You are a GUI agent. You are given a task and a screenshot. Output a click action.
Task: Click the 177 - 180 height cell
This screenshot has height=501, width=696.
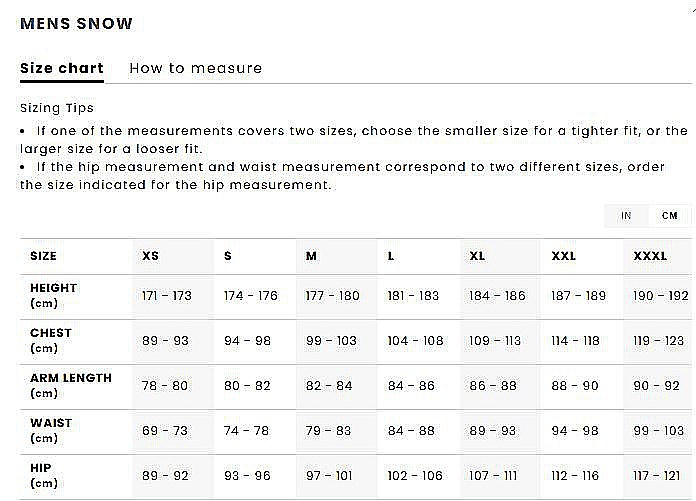333,296
